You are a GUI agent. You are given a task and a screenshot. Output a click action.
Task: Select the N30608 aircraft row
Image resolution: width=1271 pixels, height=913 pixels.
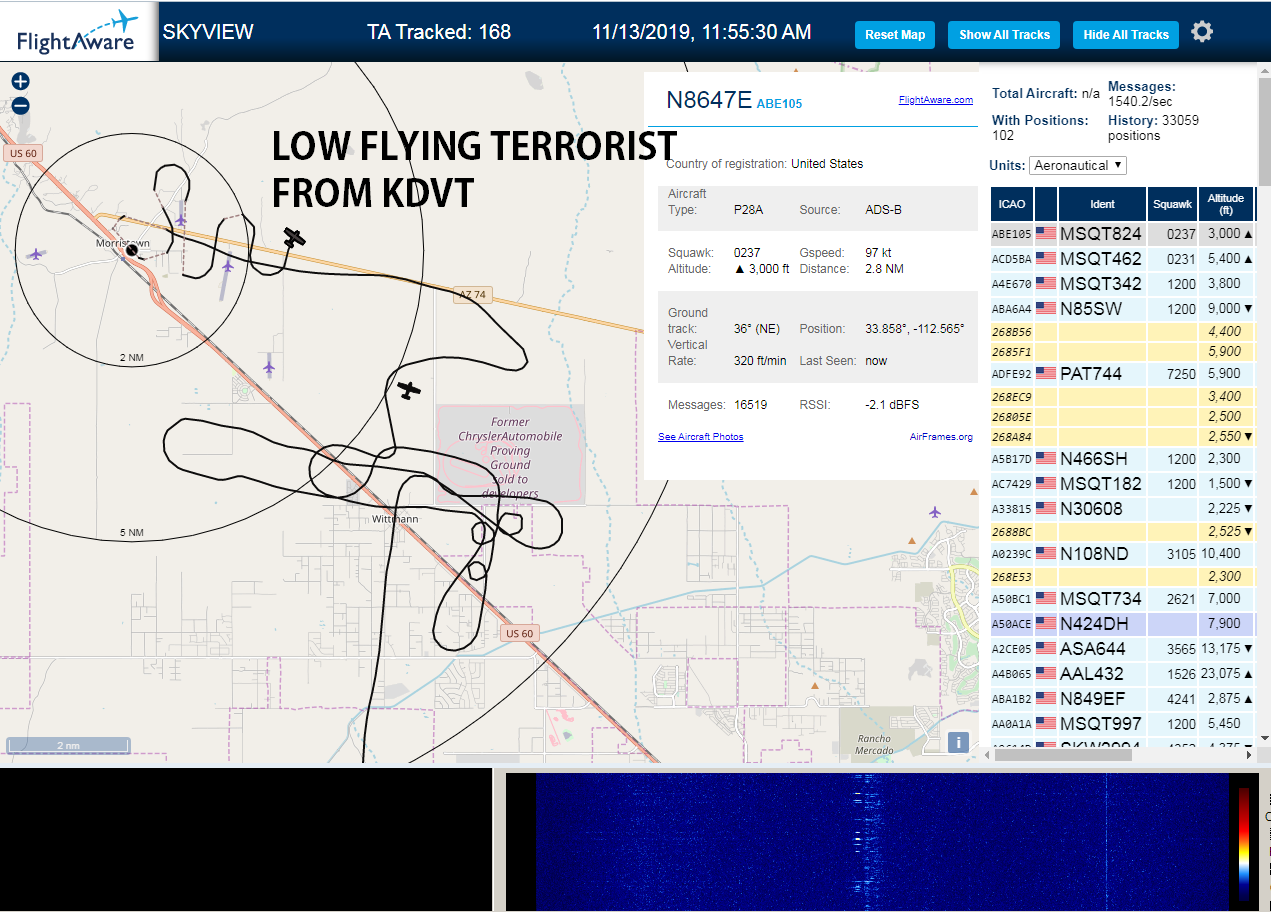coord(1122,509)
